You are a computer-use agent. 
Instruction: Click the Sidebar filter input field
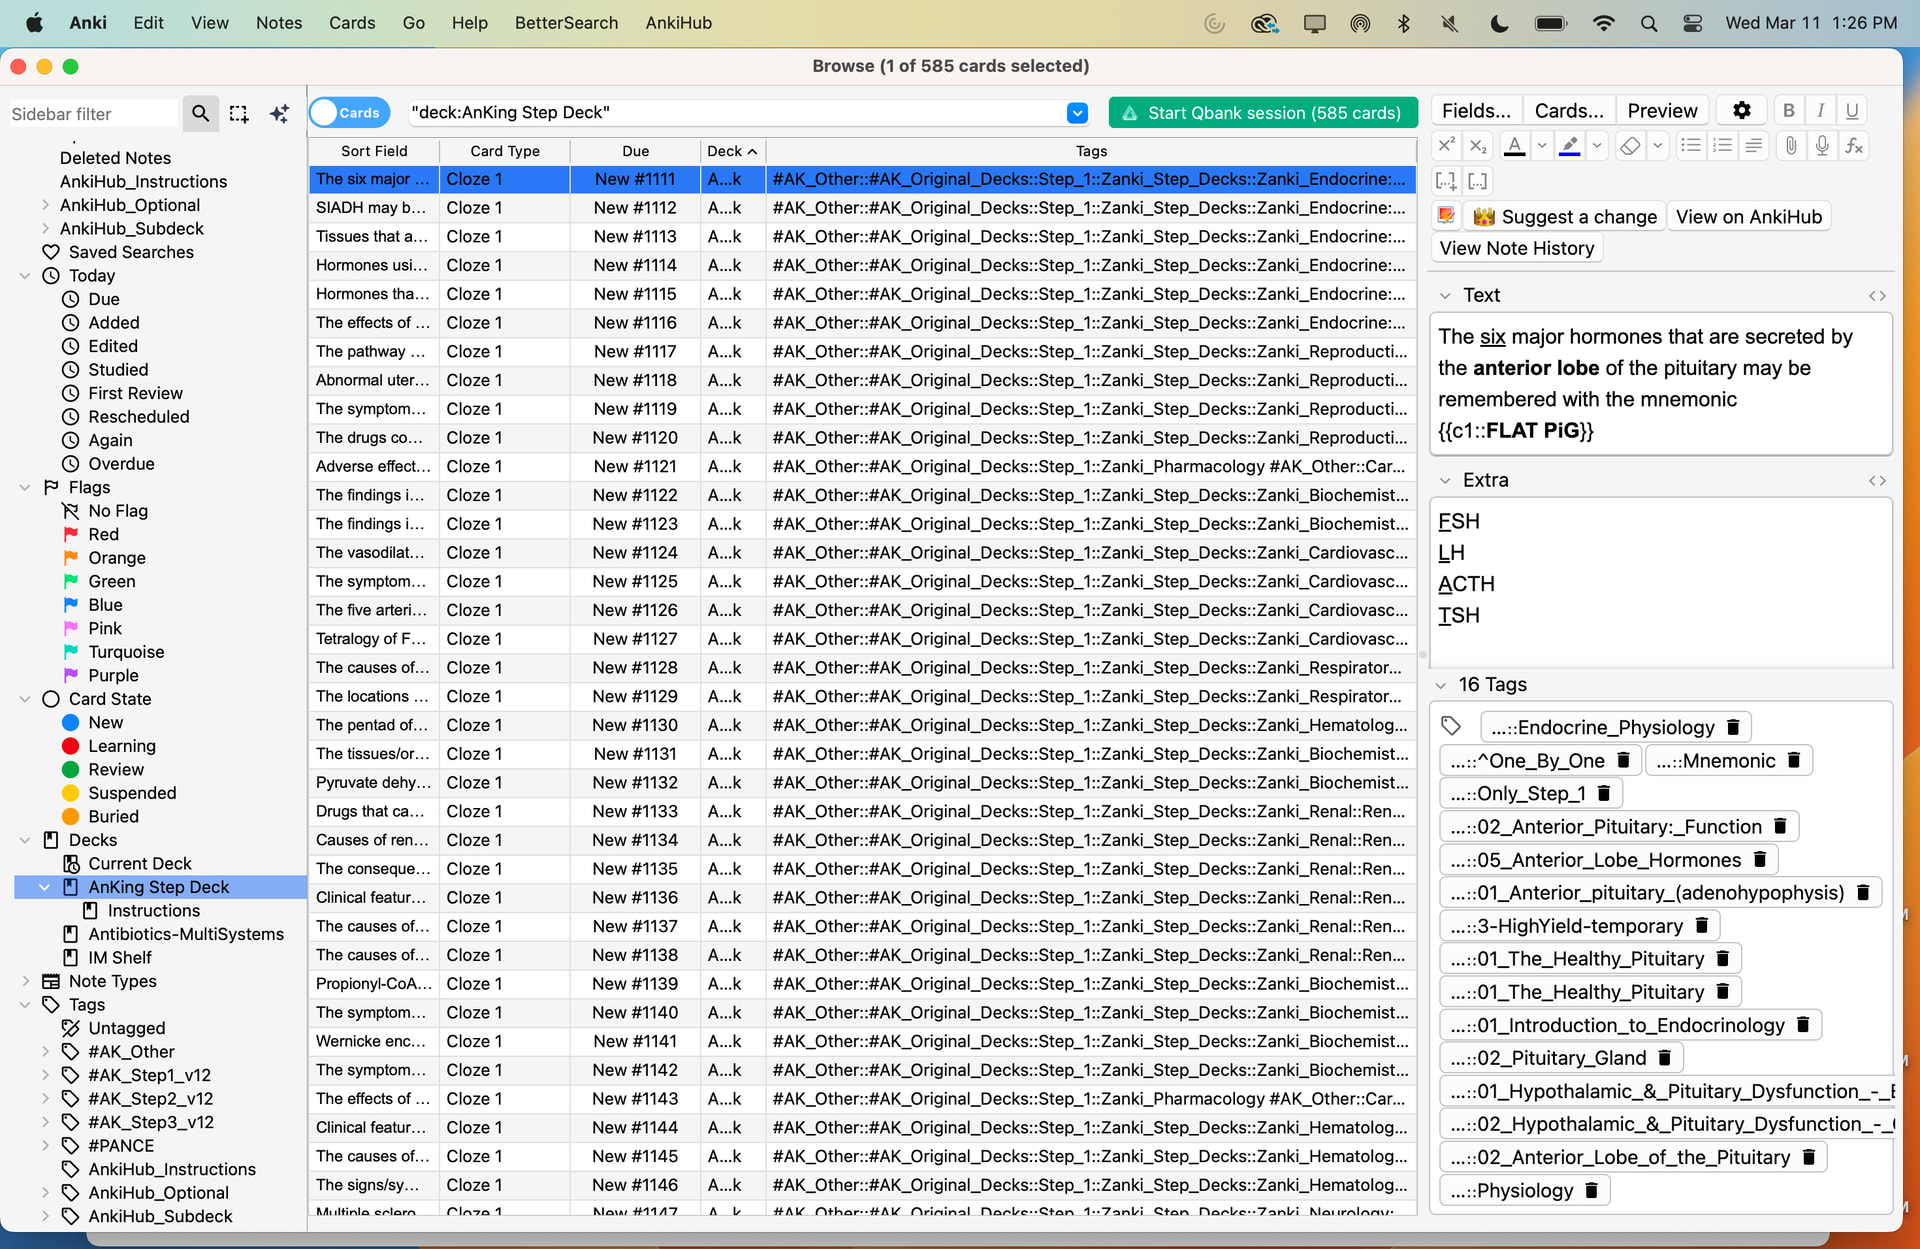point(92,114)
